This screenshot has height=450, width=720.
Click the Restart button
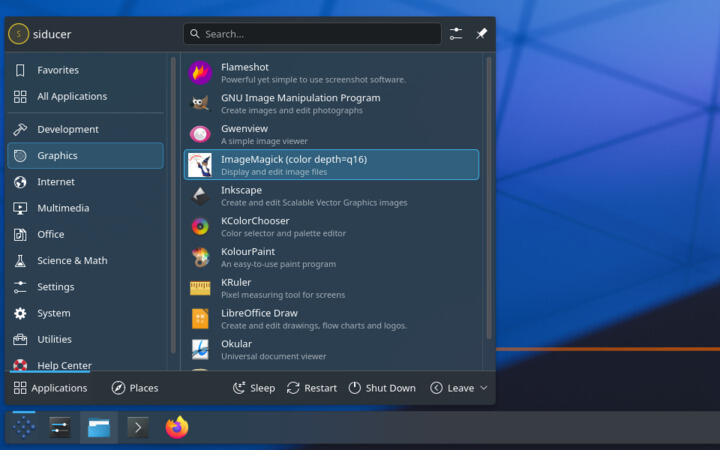(x=311, y=388)
